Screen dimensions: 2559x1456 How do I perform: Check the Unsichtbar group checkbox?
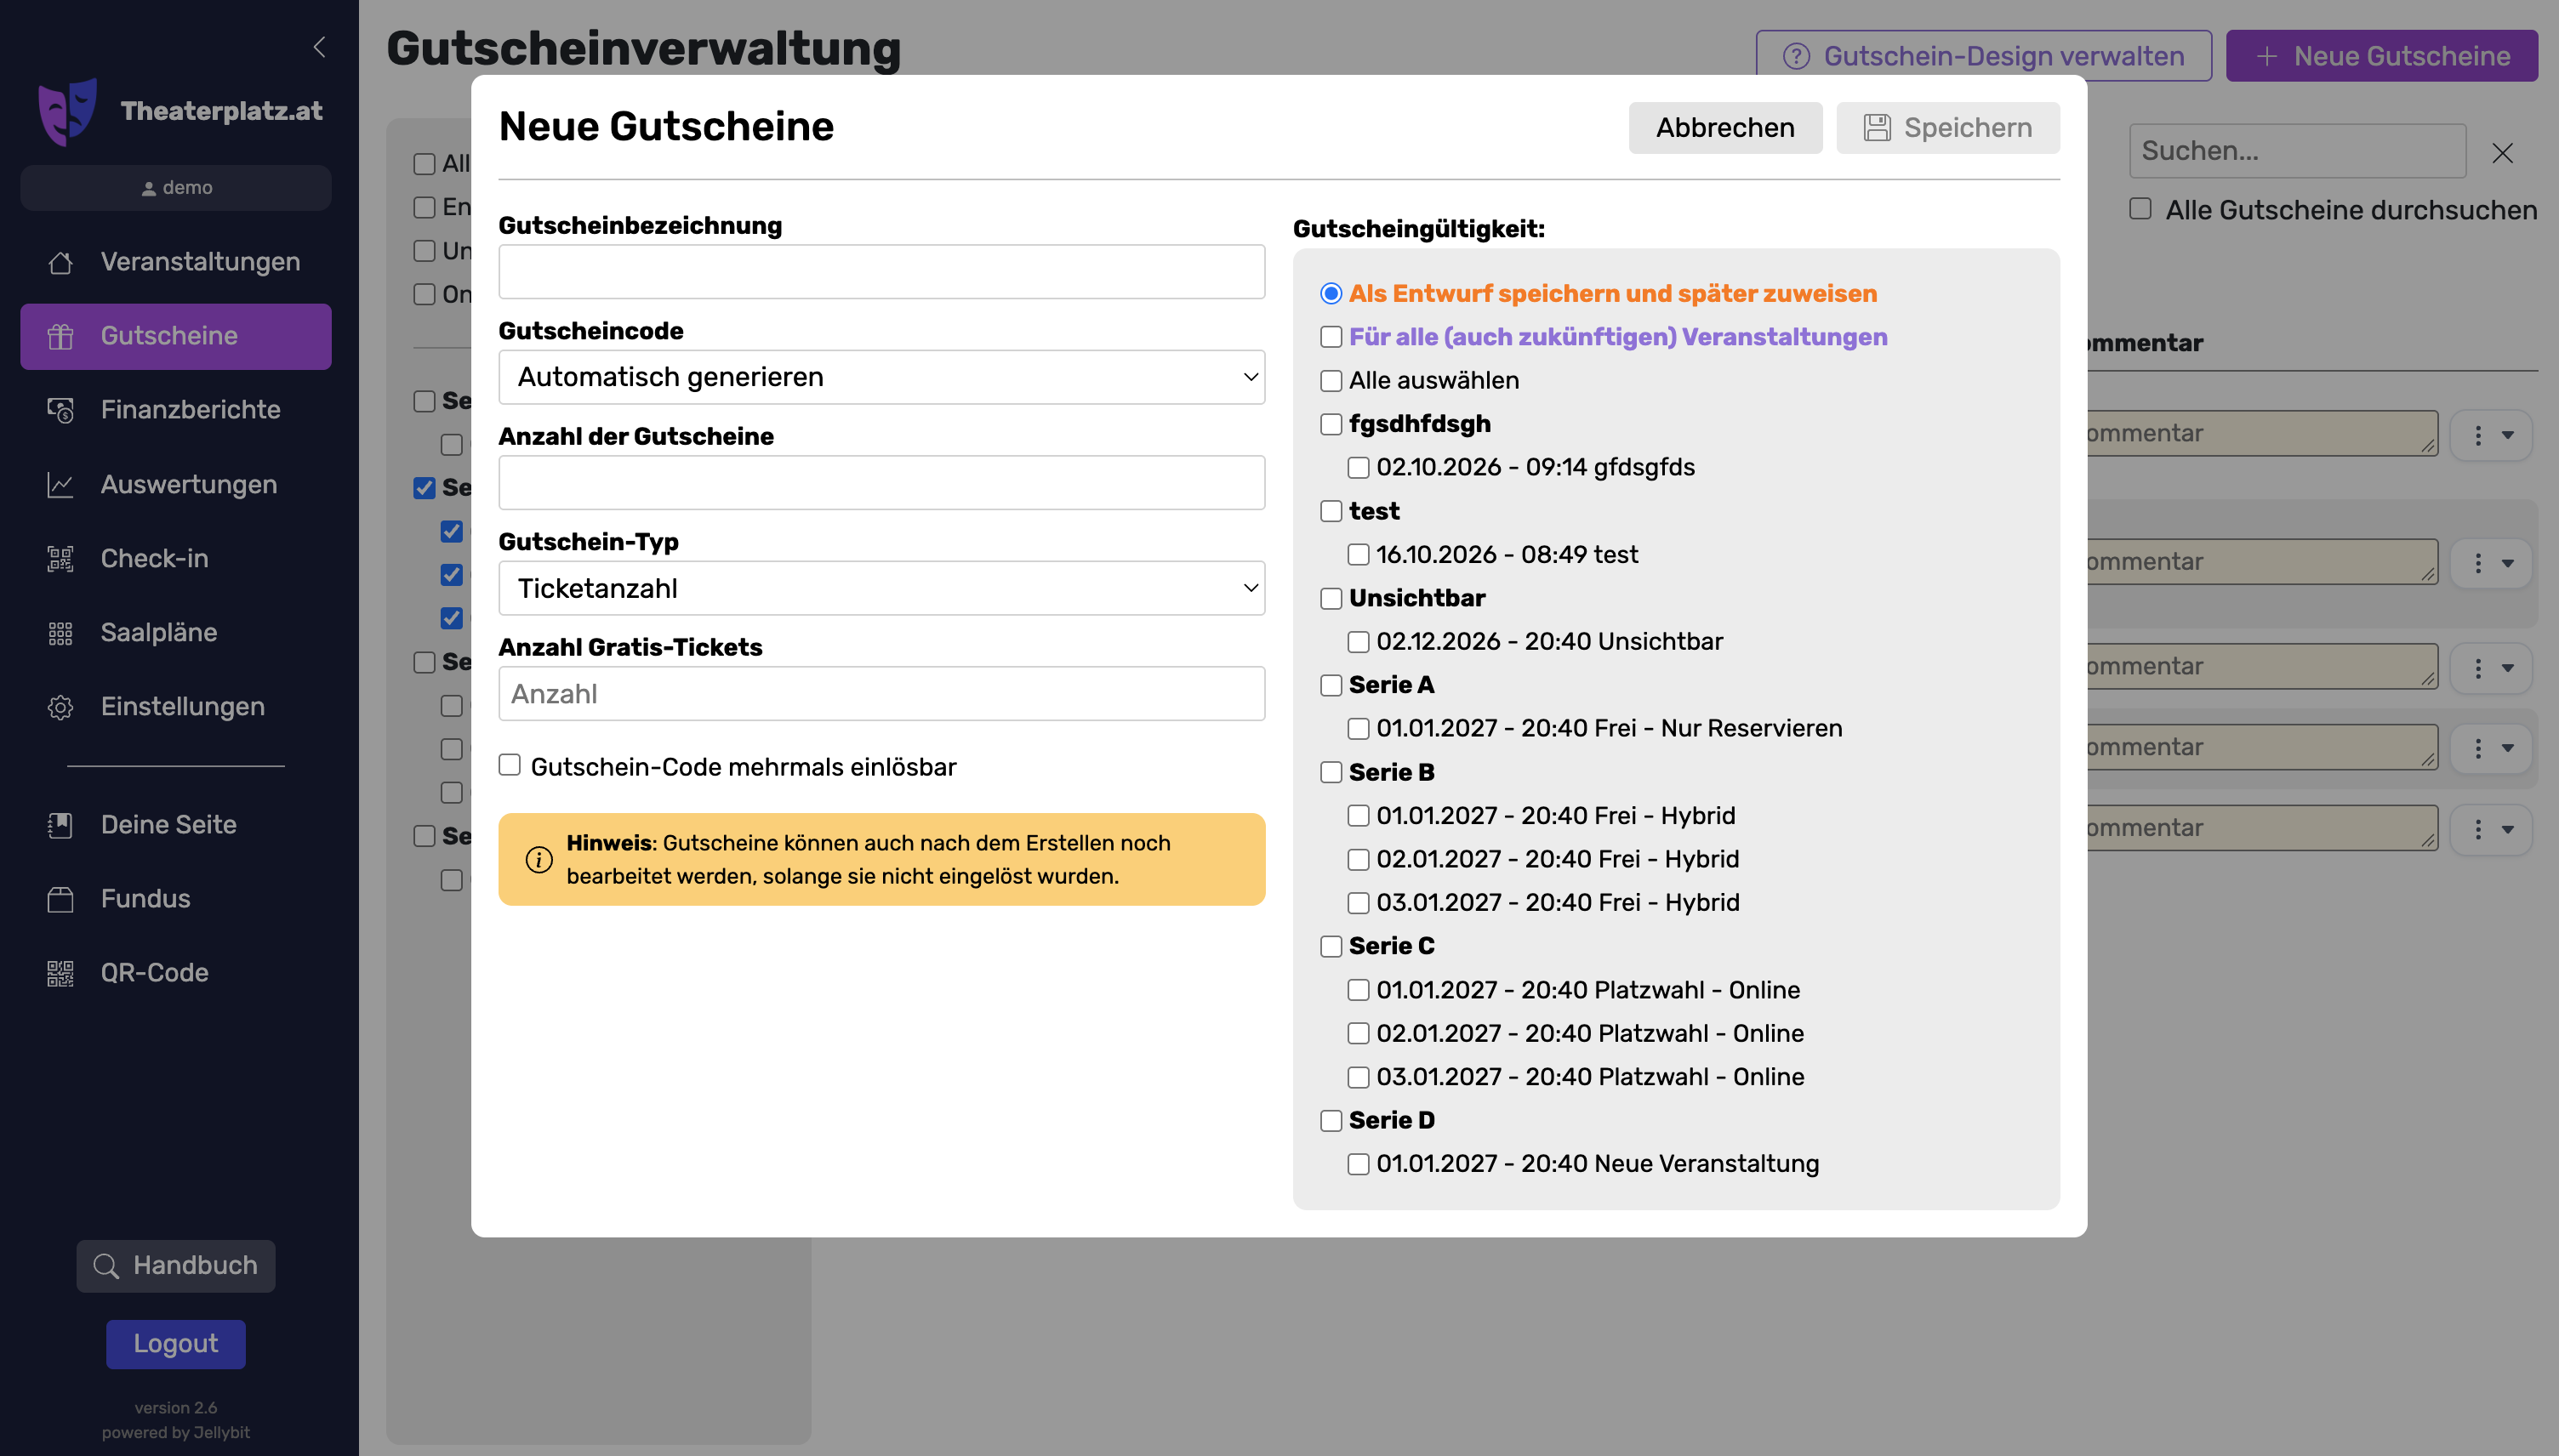1331,598
